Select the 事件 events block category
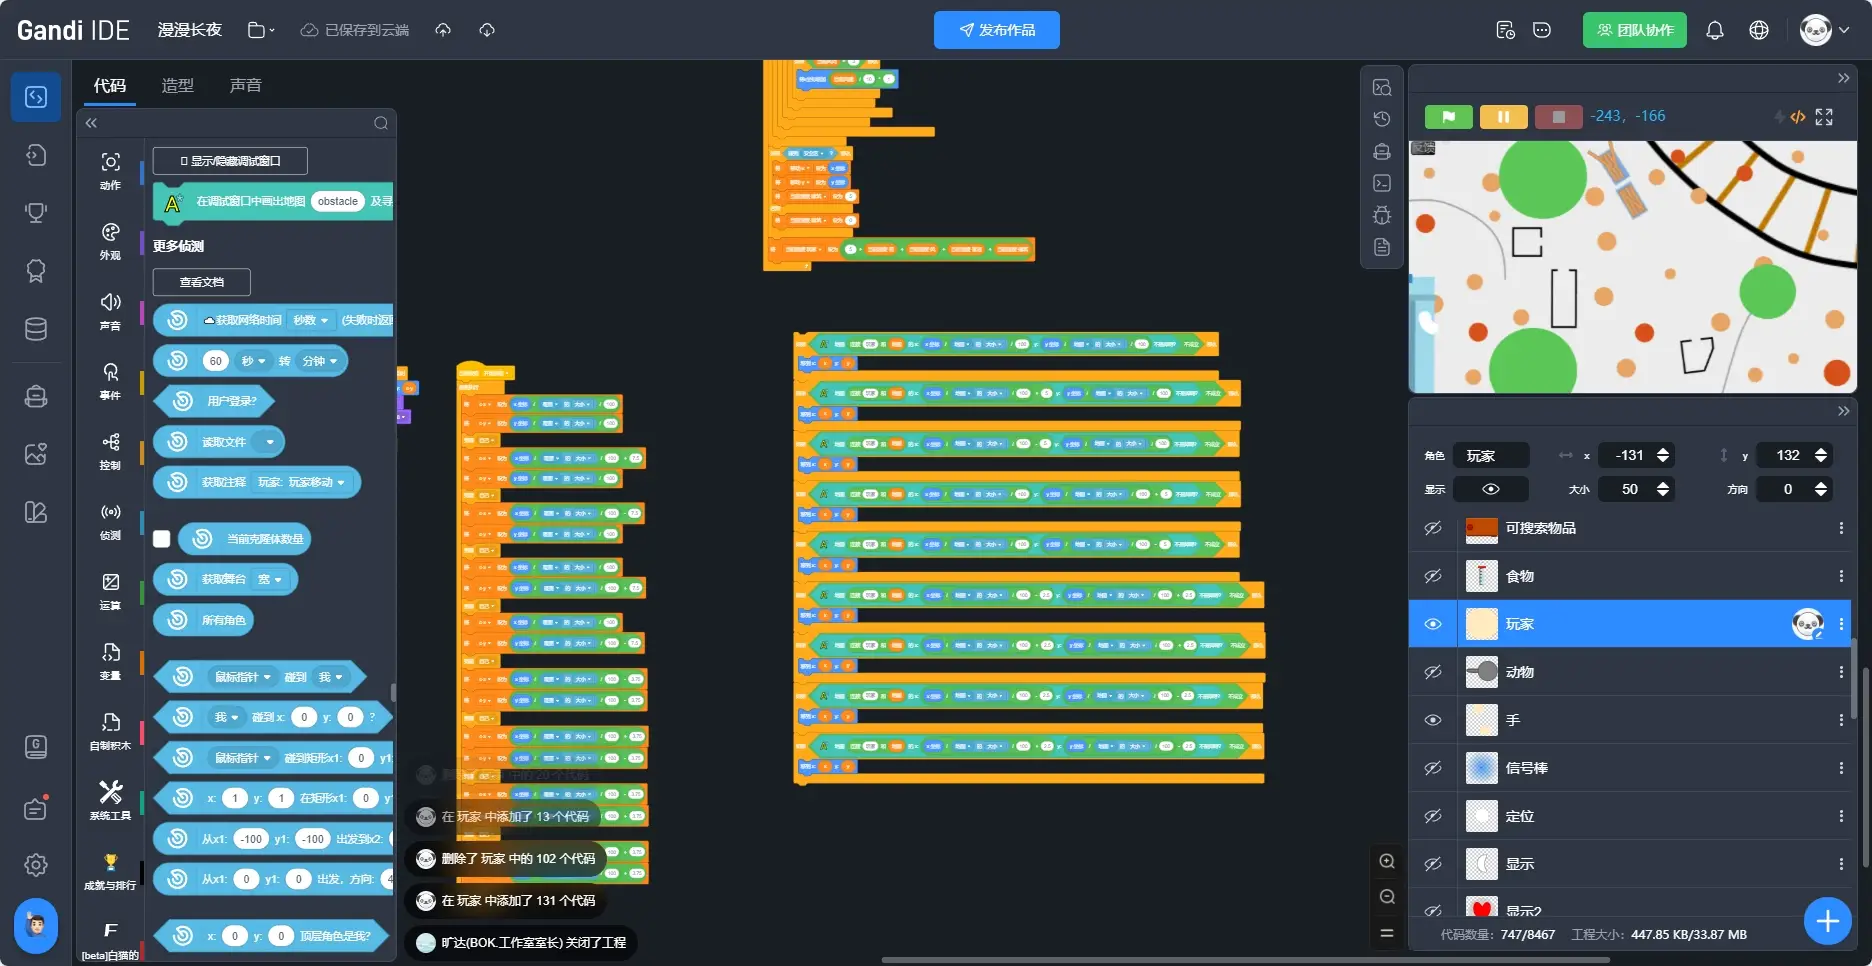Viewport: 1872px width, 966px height. click(110, 380)
